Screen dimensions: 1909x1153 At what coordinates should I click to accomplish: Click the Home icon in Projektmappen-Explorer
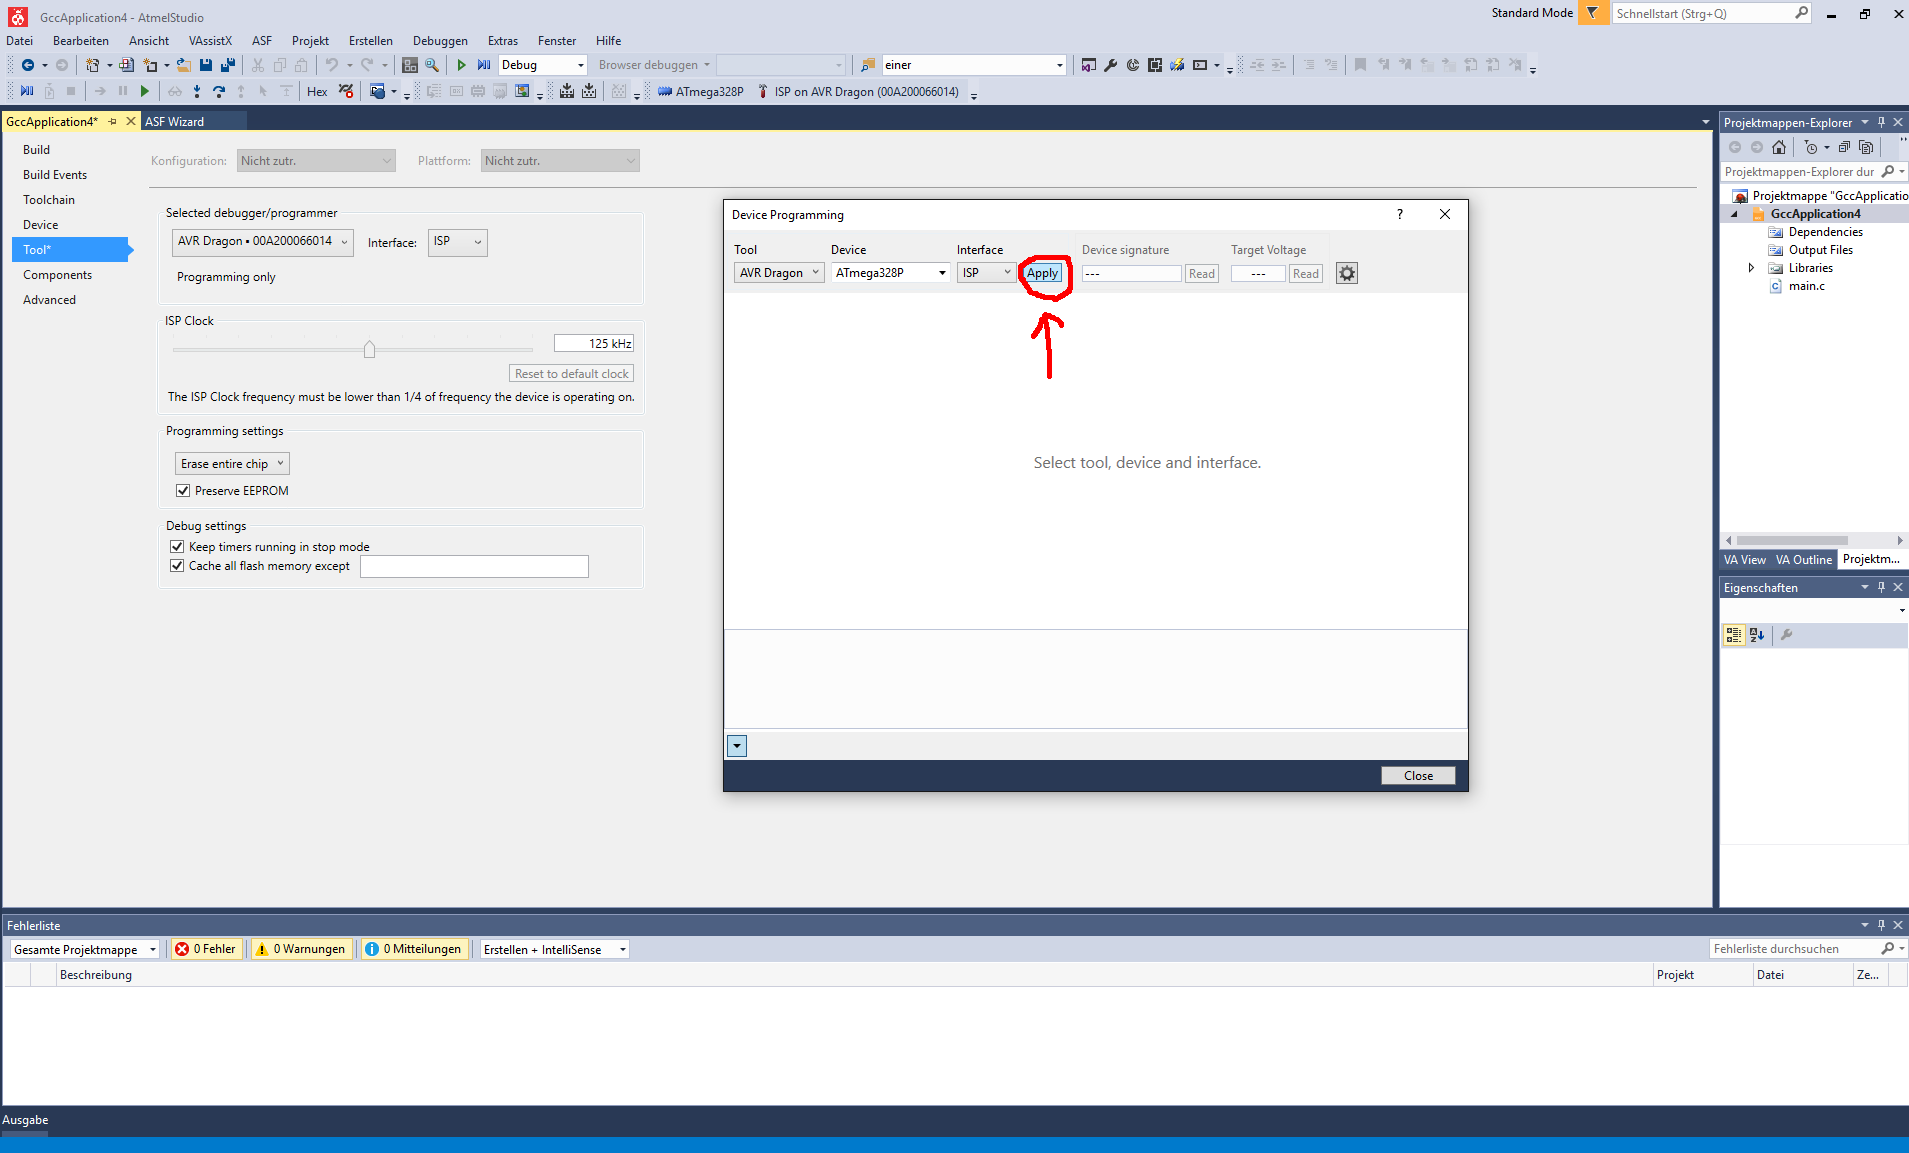1778,147
